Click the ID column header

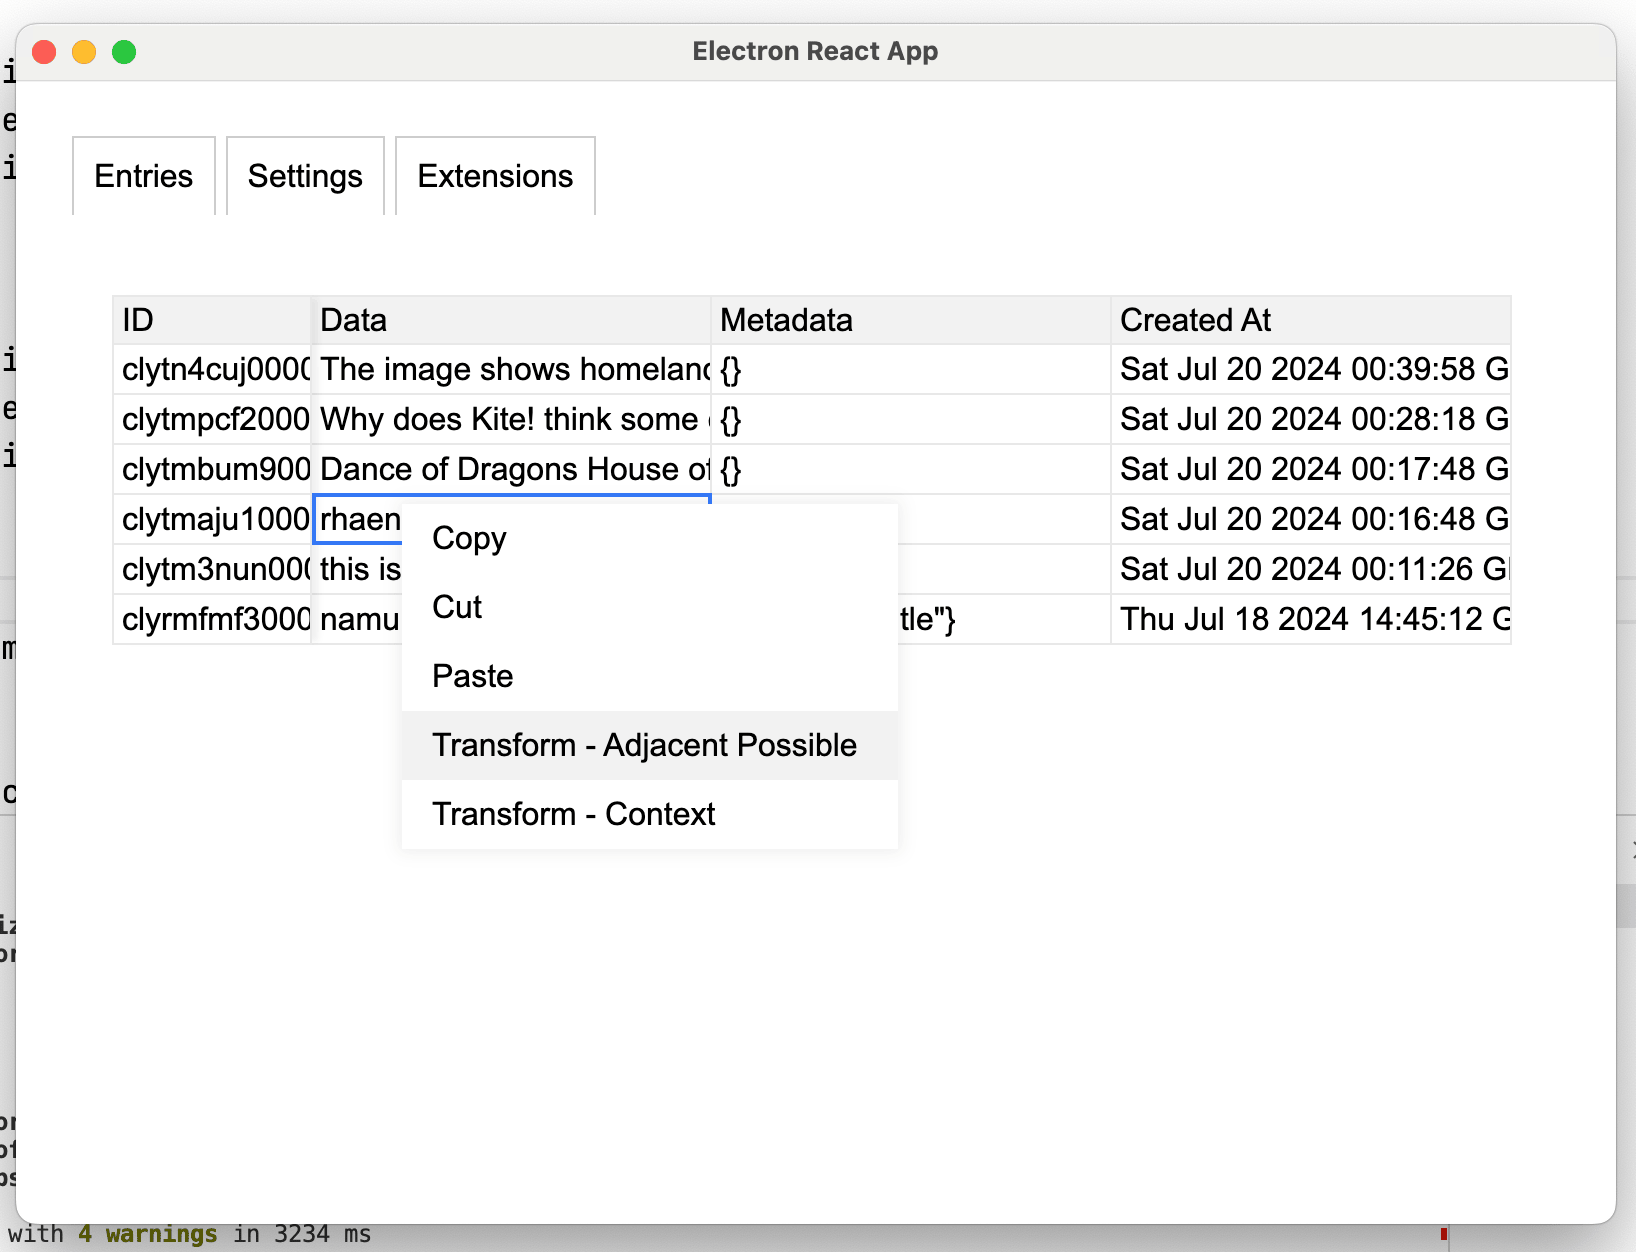(x=212, y=320)
